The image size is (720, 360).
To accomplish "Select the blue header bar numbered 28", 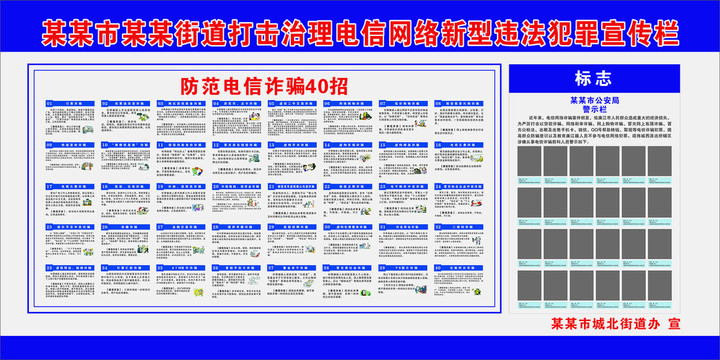I will (x=236, y=227).
